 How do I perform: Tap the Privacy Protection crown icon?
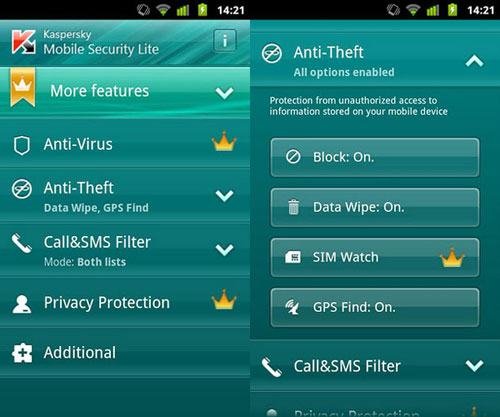(224, 299)
